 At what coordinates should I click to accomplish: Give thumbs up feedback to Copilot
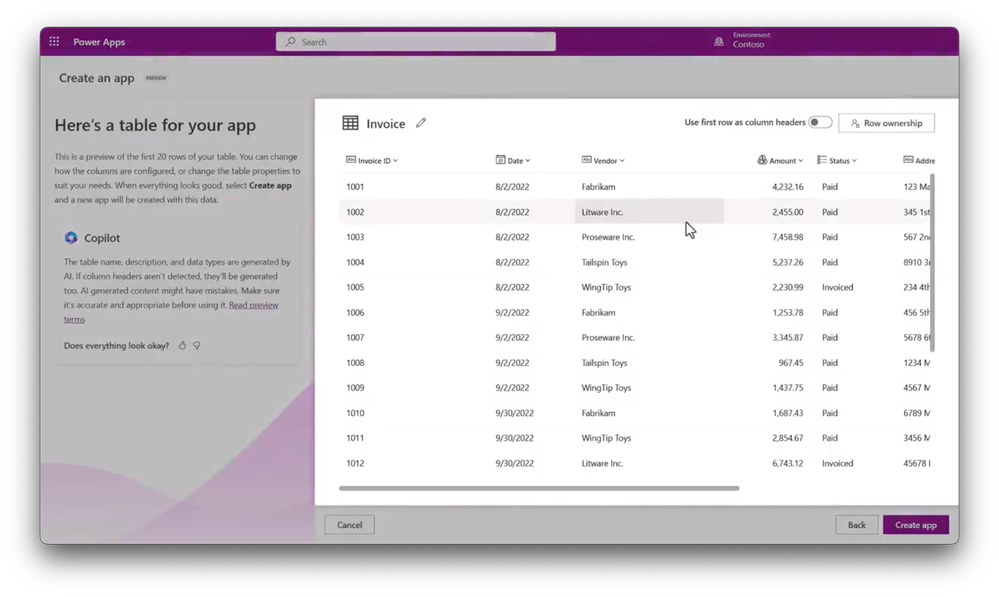182,345
